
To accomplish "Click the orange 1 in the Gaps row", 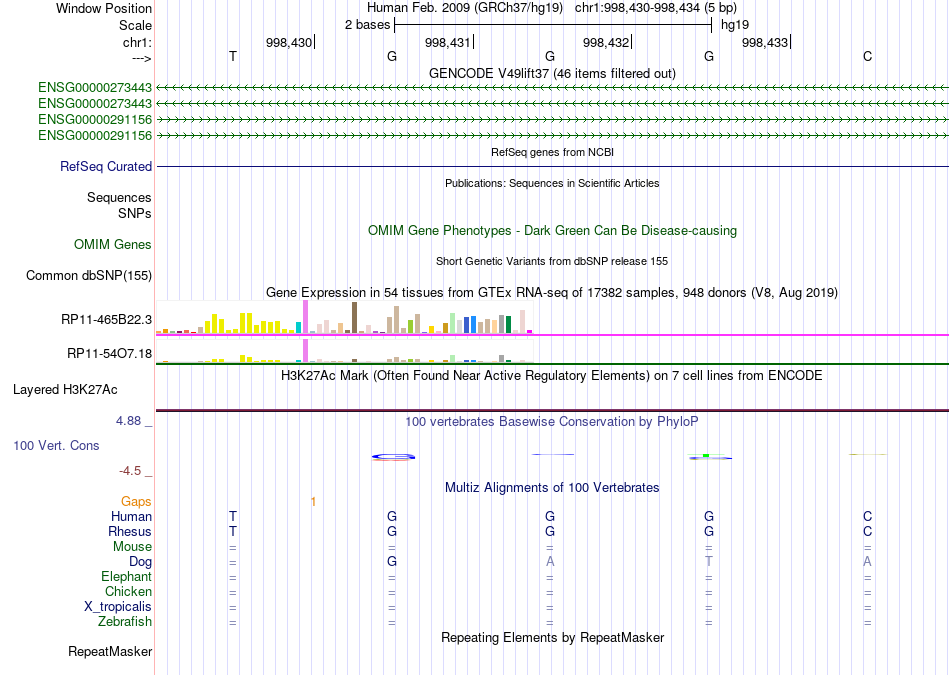I will click(313, 502).
